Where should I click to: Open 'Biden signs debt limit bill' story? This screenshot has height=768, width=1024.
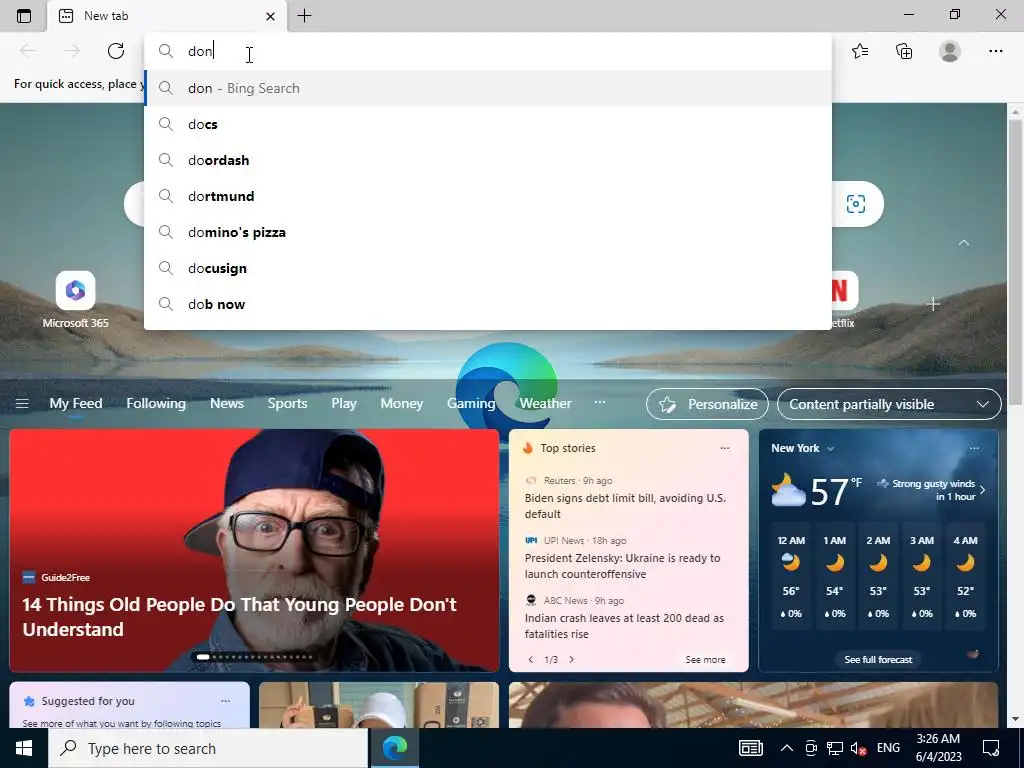pos(625,506)
